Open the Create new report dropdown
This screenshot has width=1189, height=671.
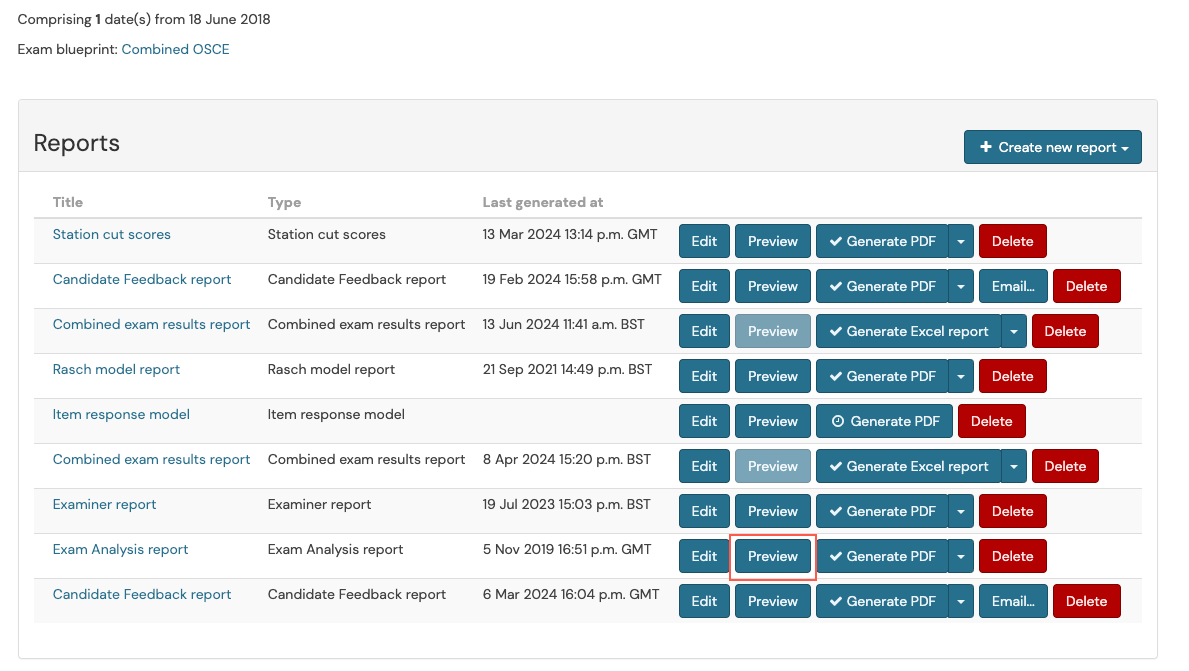click(x=1053, y=147)
